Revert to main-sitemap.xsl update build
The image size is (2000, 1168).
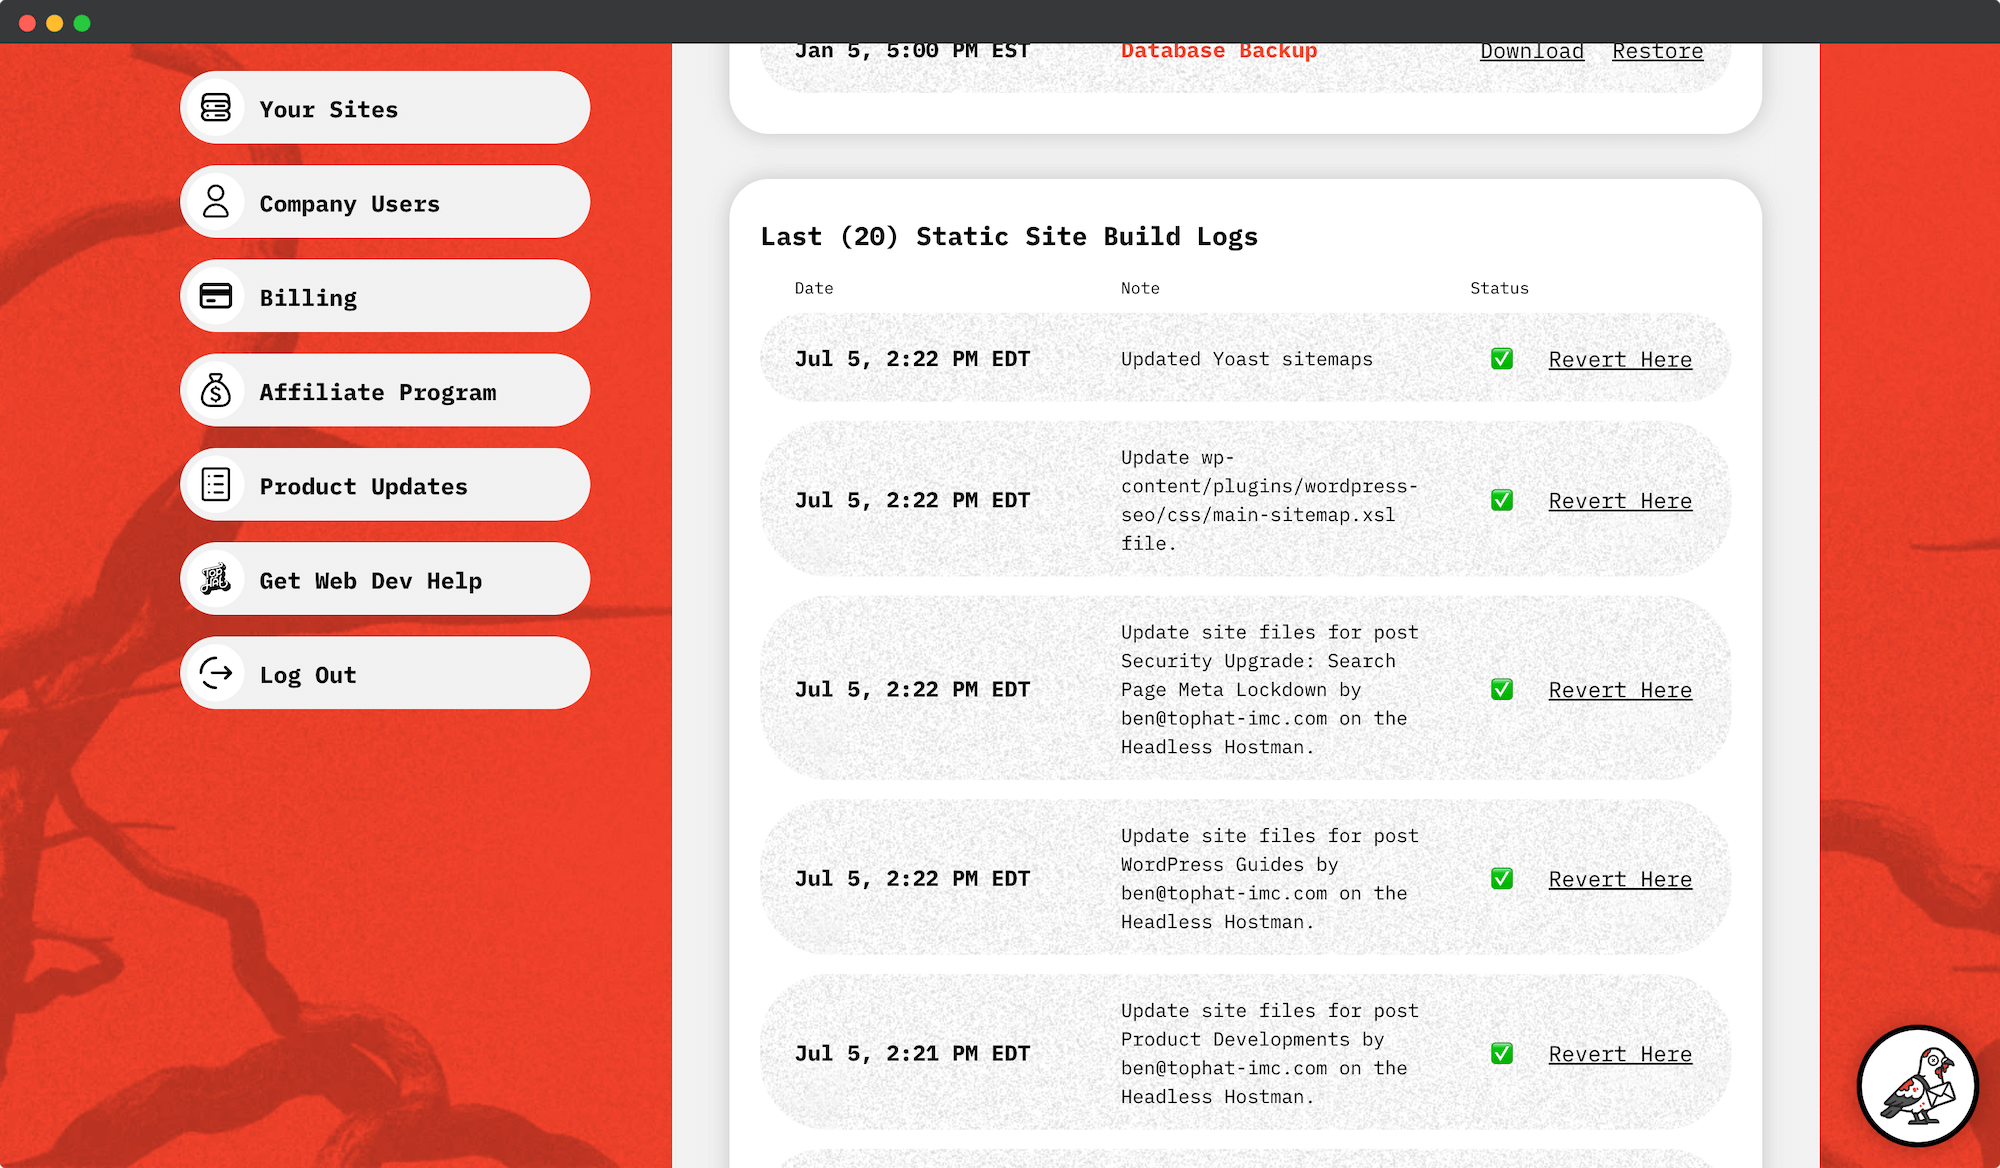1620,500
